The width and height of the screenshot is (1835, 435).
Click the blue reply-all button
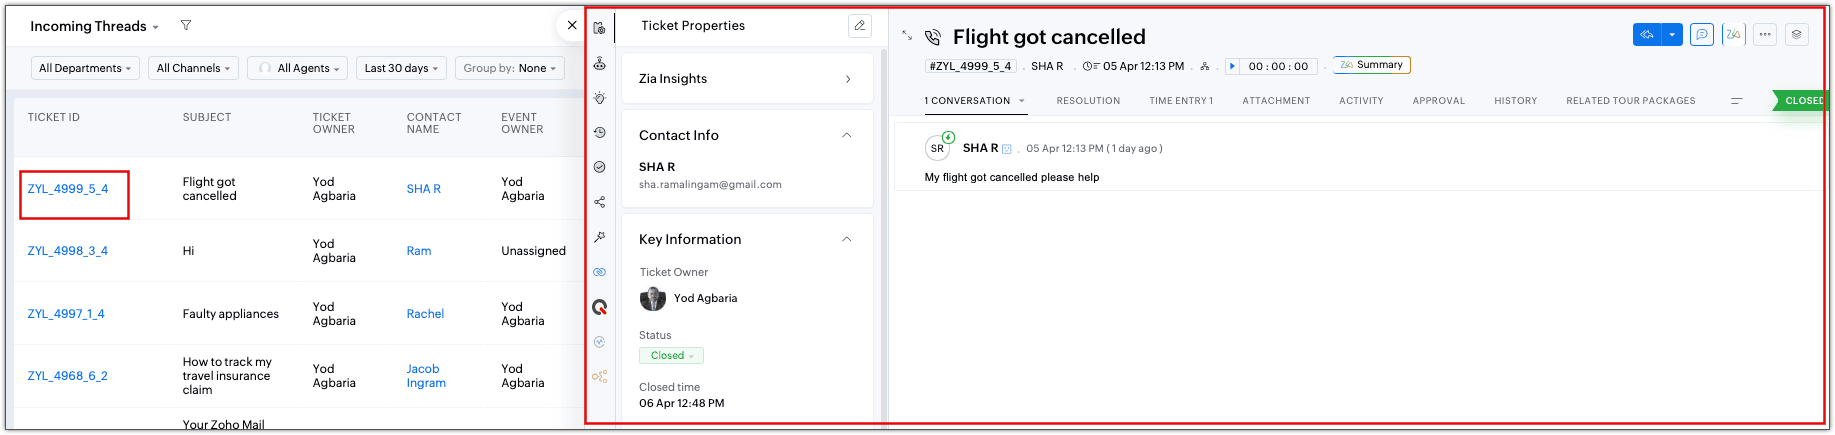[1647, 35]
